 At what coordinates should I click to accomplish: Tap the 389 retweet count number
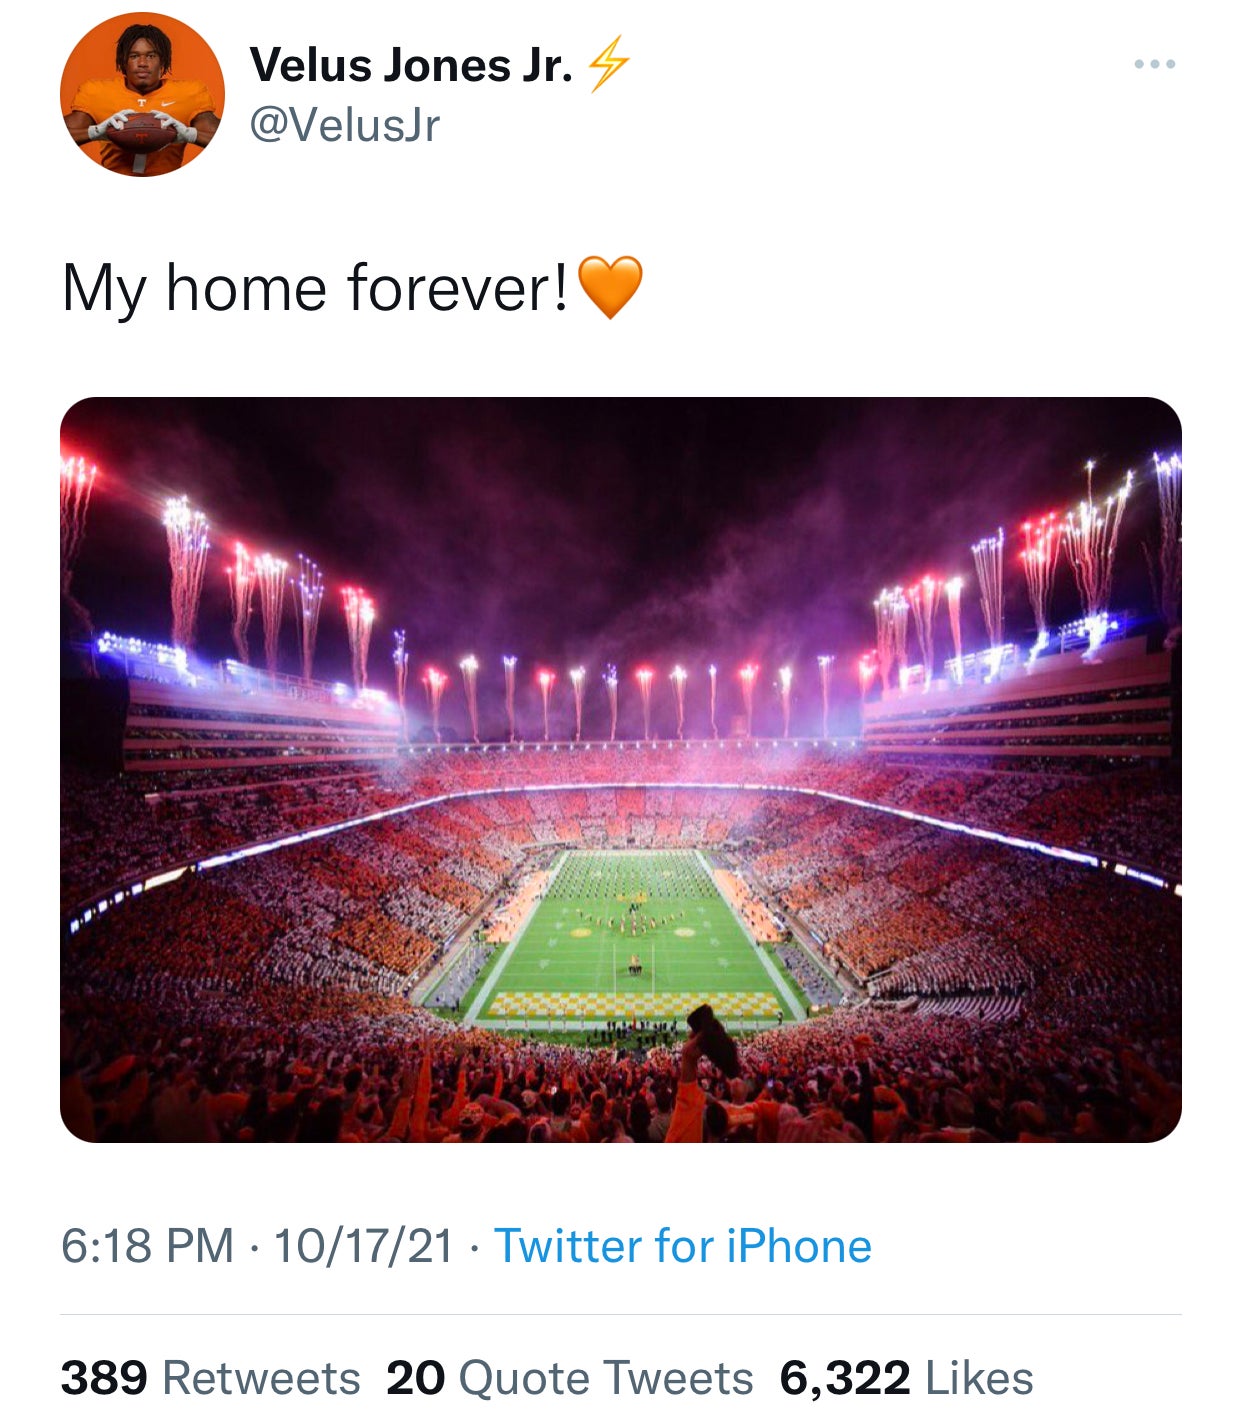point(104,1378)
